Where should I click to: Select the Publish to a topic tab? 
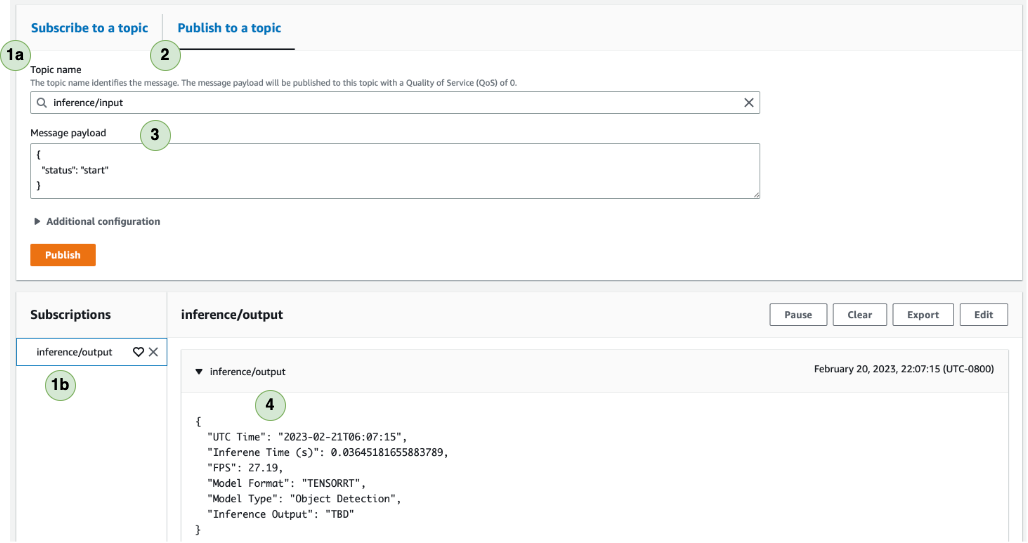229,28
